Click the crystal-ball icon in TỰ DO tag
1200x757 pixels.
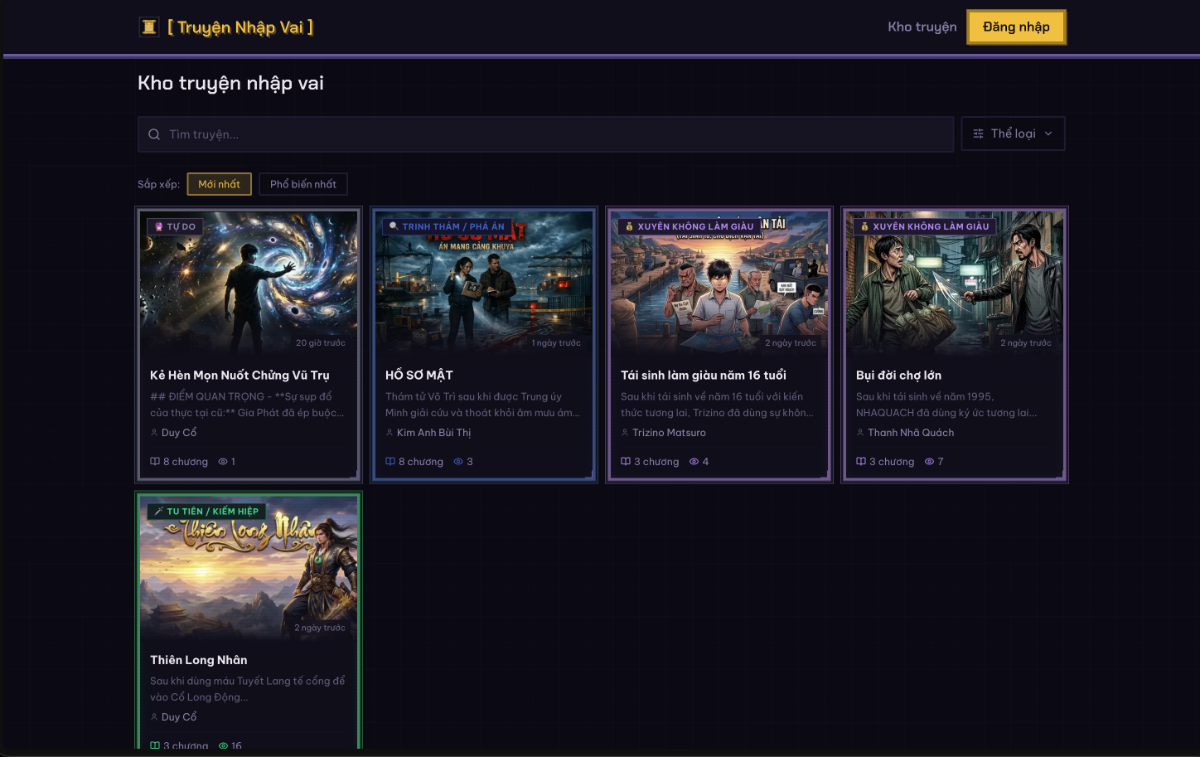pos(158,227)
